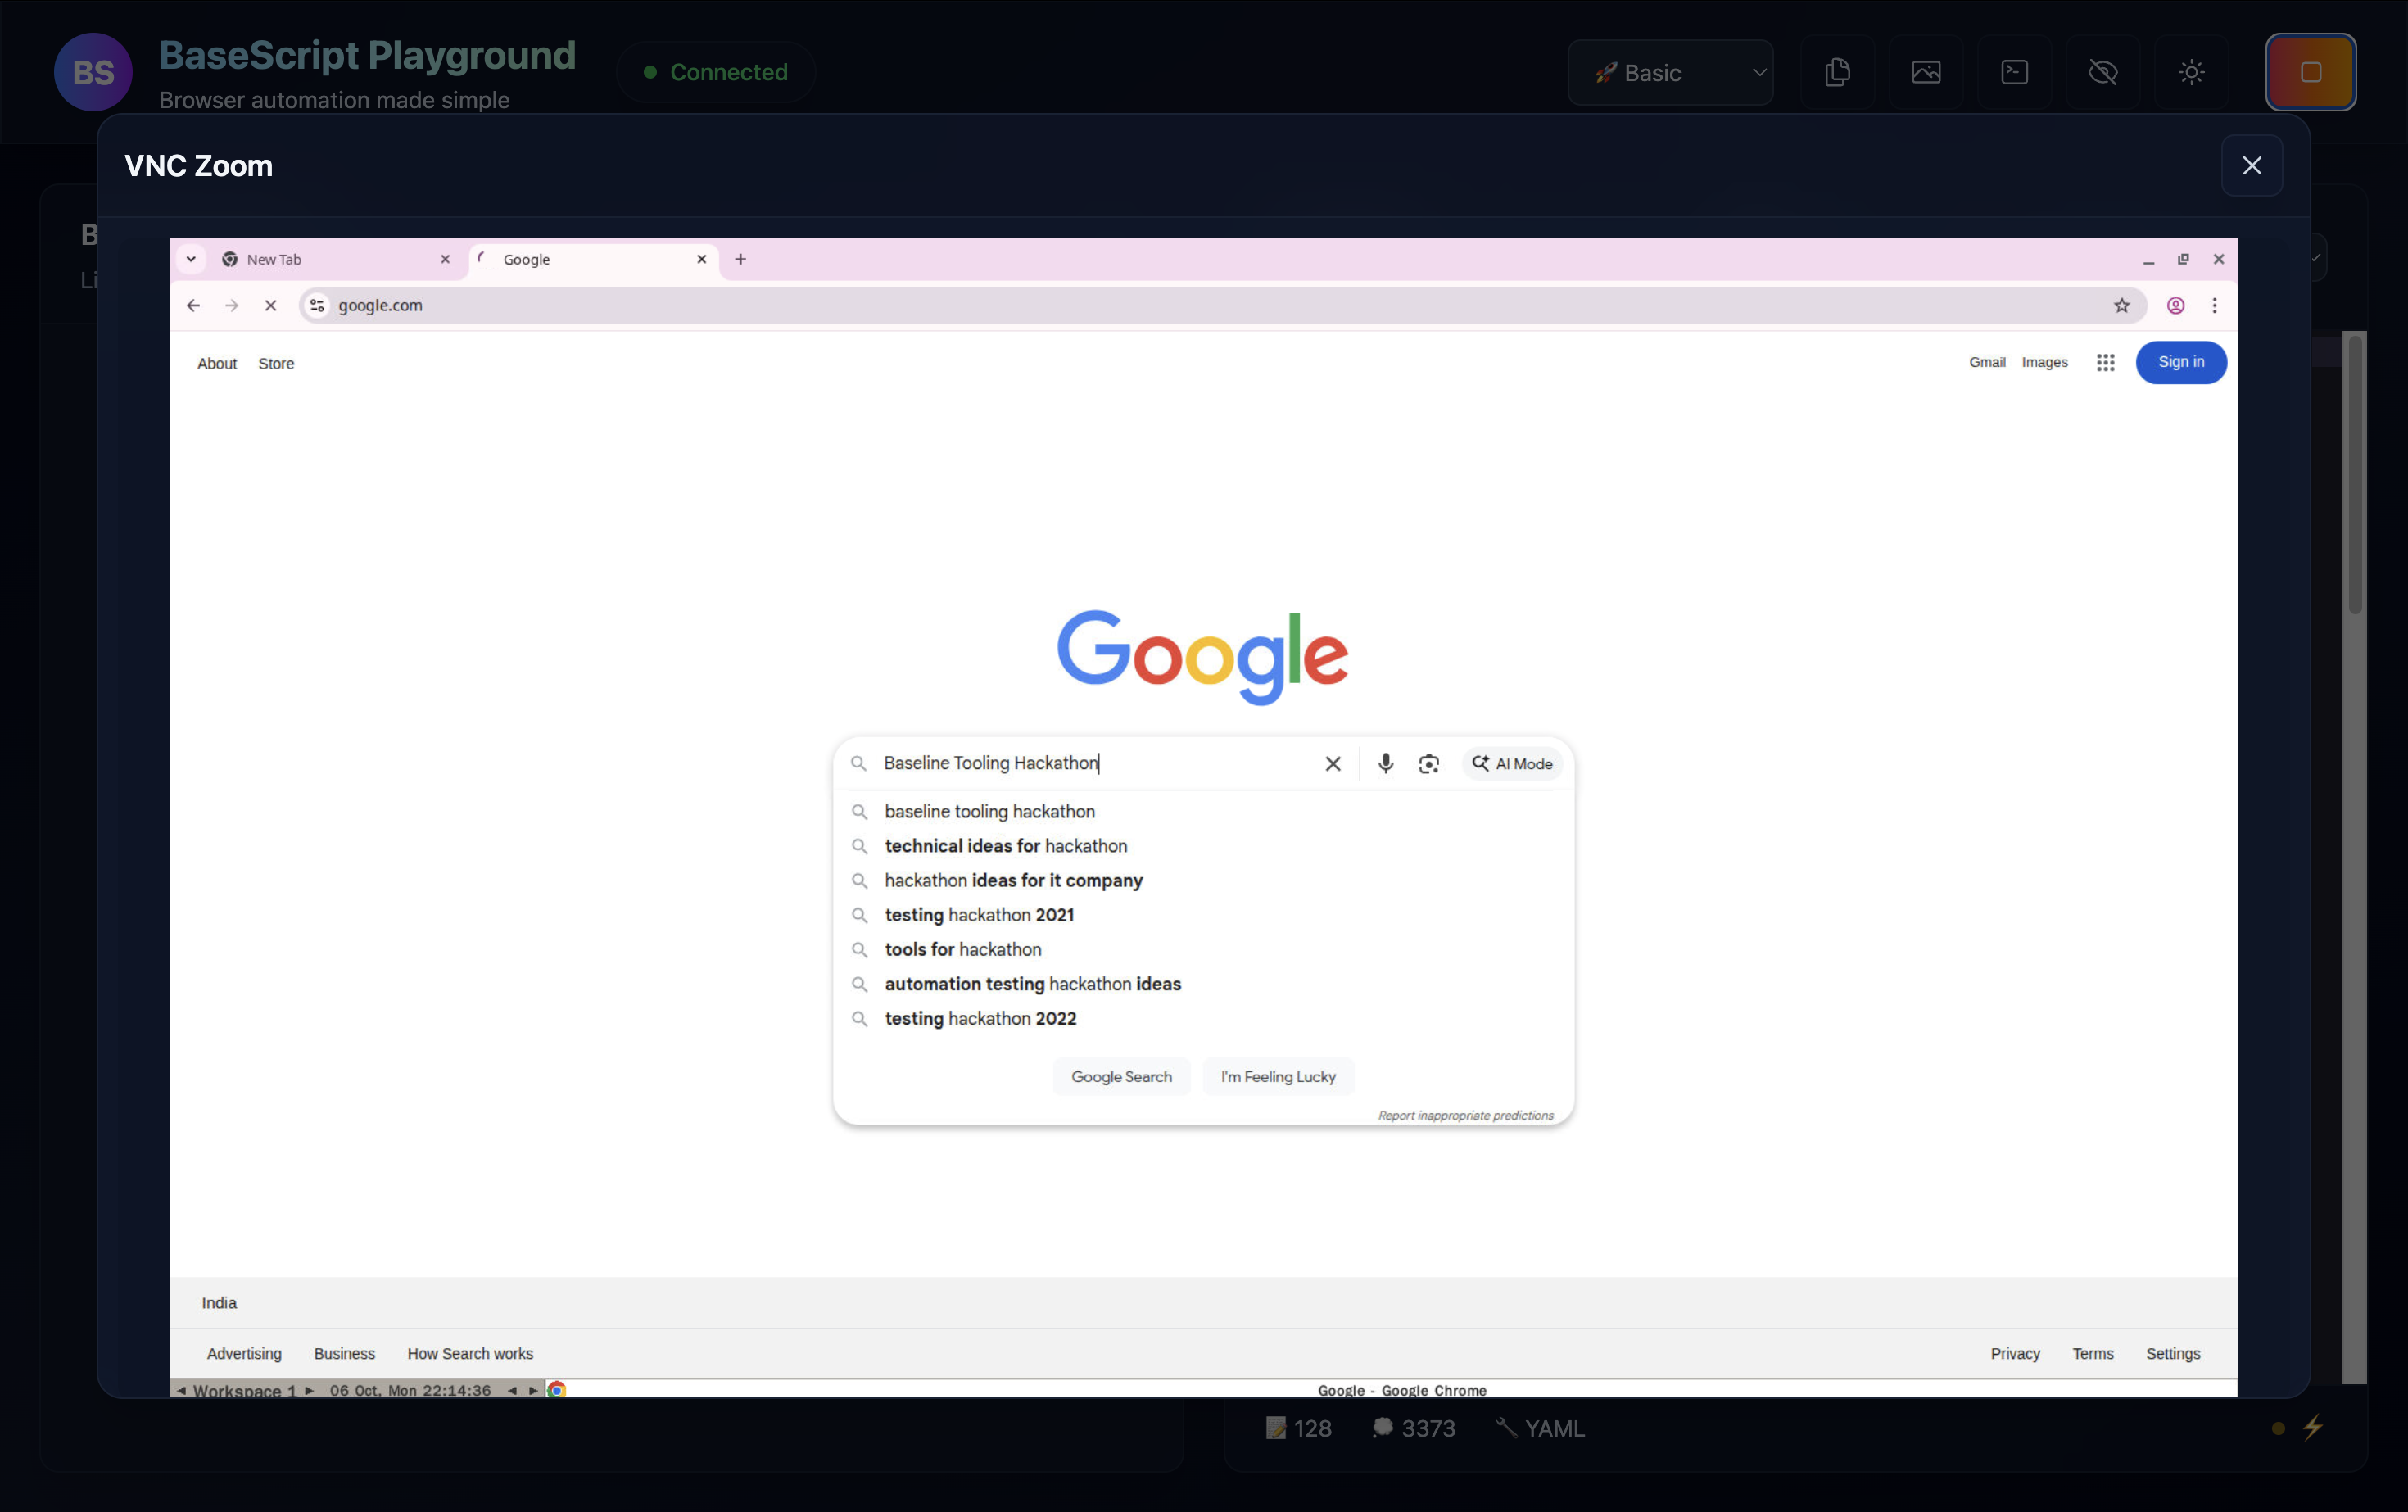Select 'tools for hackathon' suggestion
Image resolution: width=2408 pixels, height=1512 pixels.
point(962,950)
